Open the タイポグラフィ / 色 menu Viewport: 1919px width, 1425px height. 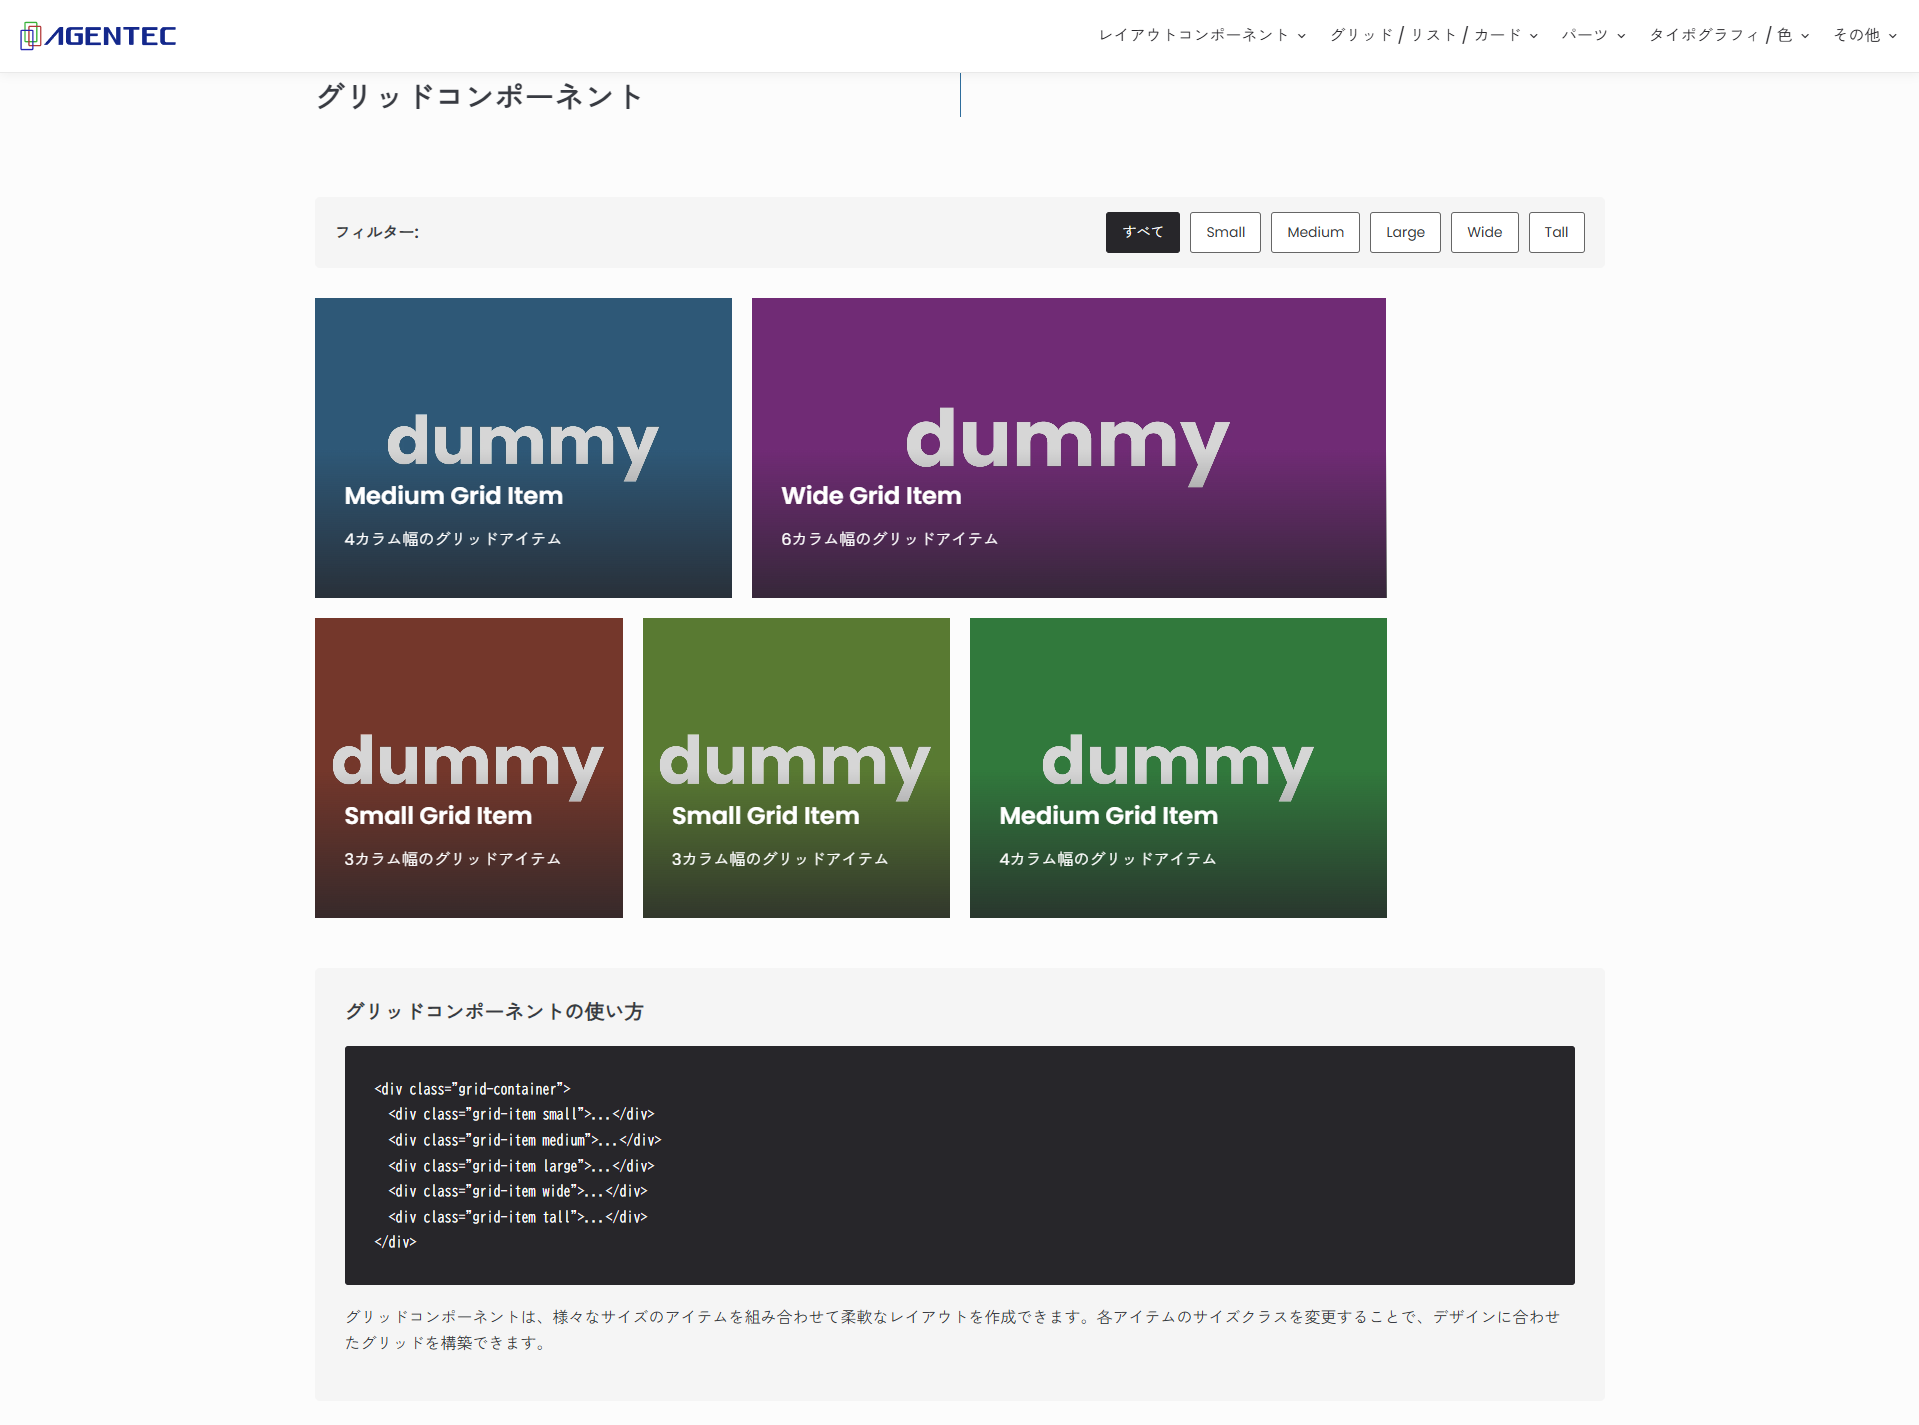(x=1728, y=35)
